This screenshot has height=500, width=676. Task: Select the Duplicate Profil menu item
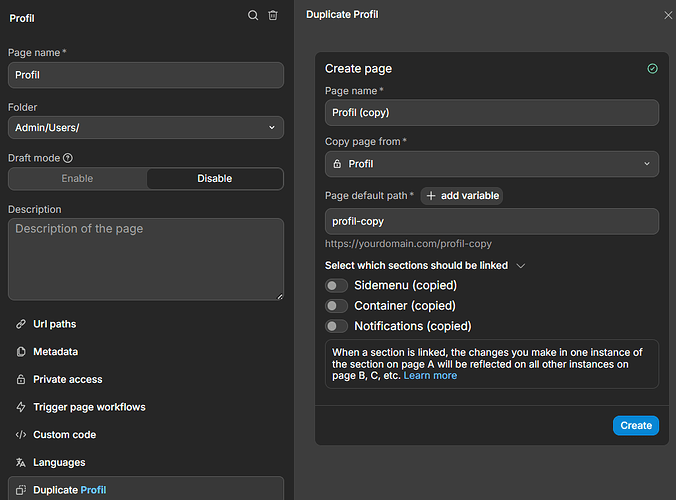[x=146, y=490]
